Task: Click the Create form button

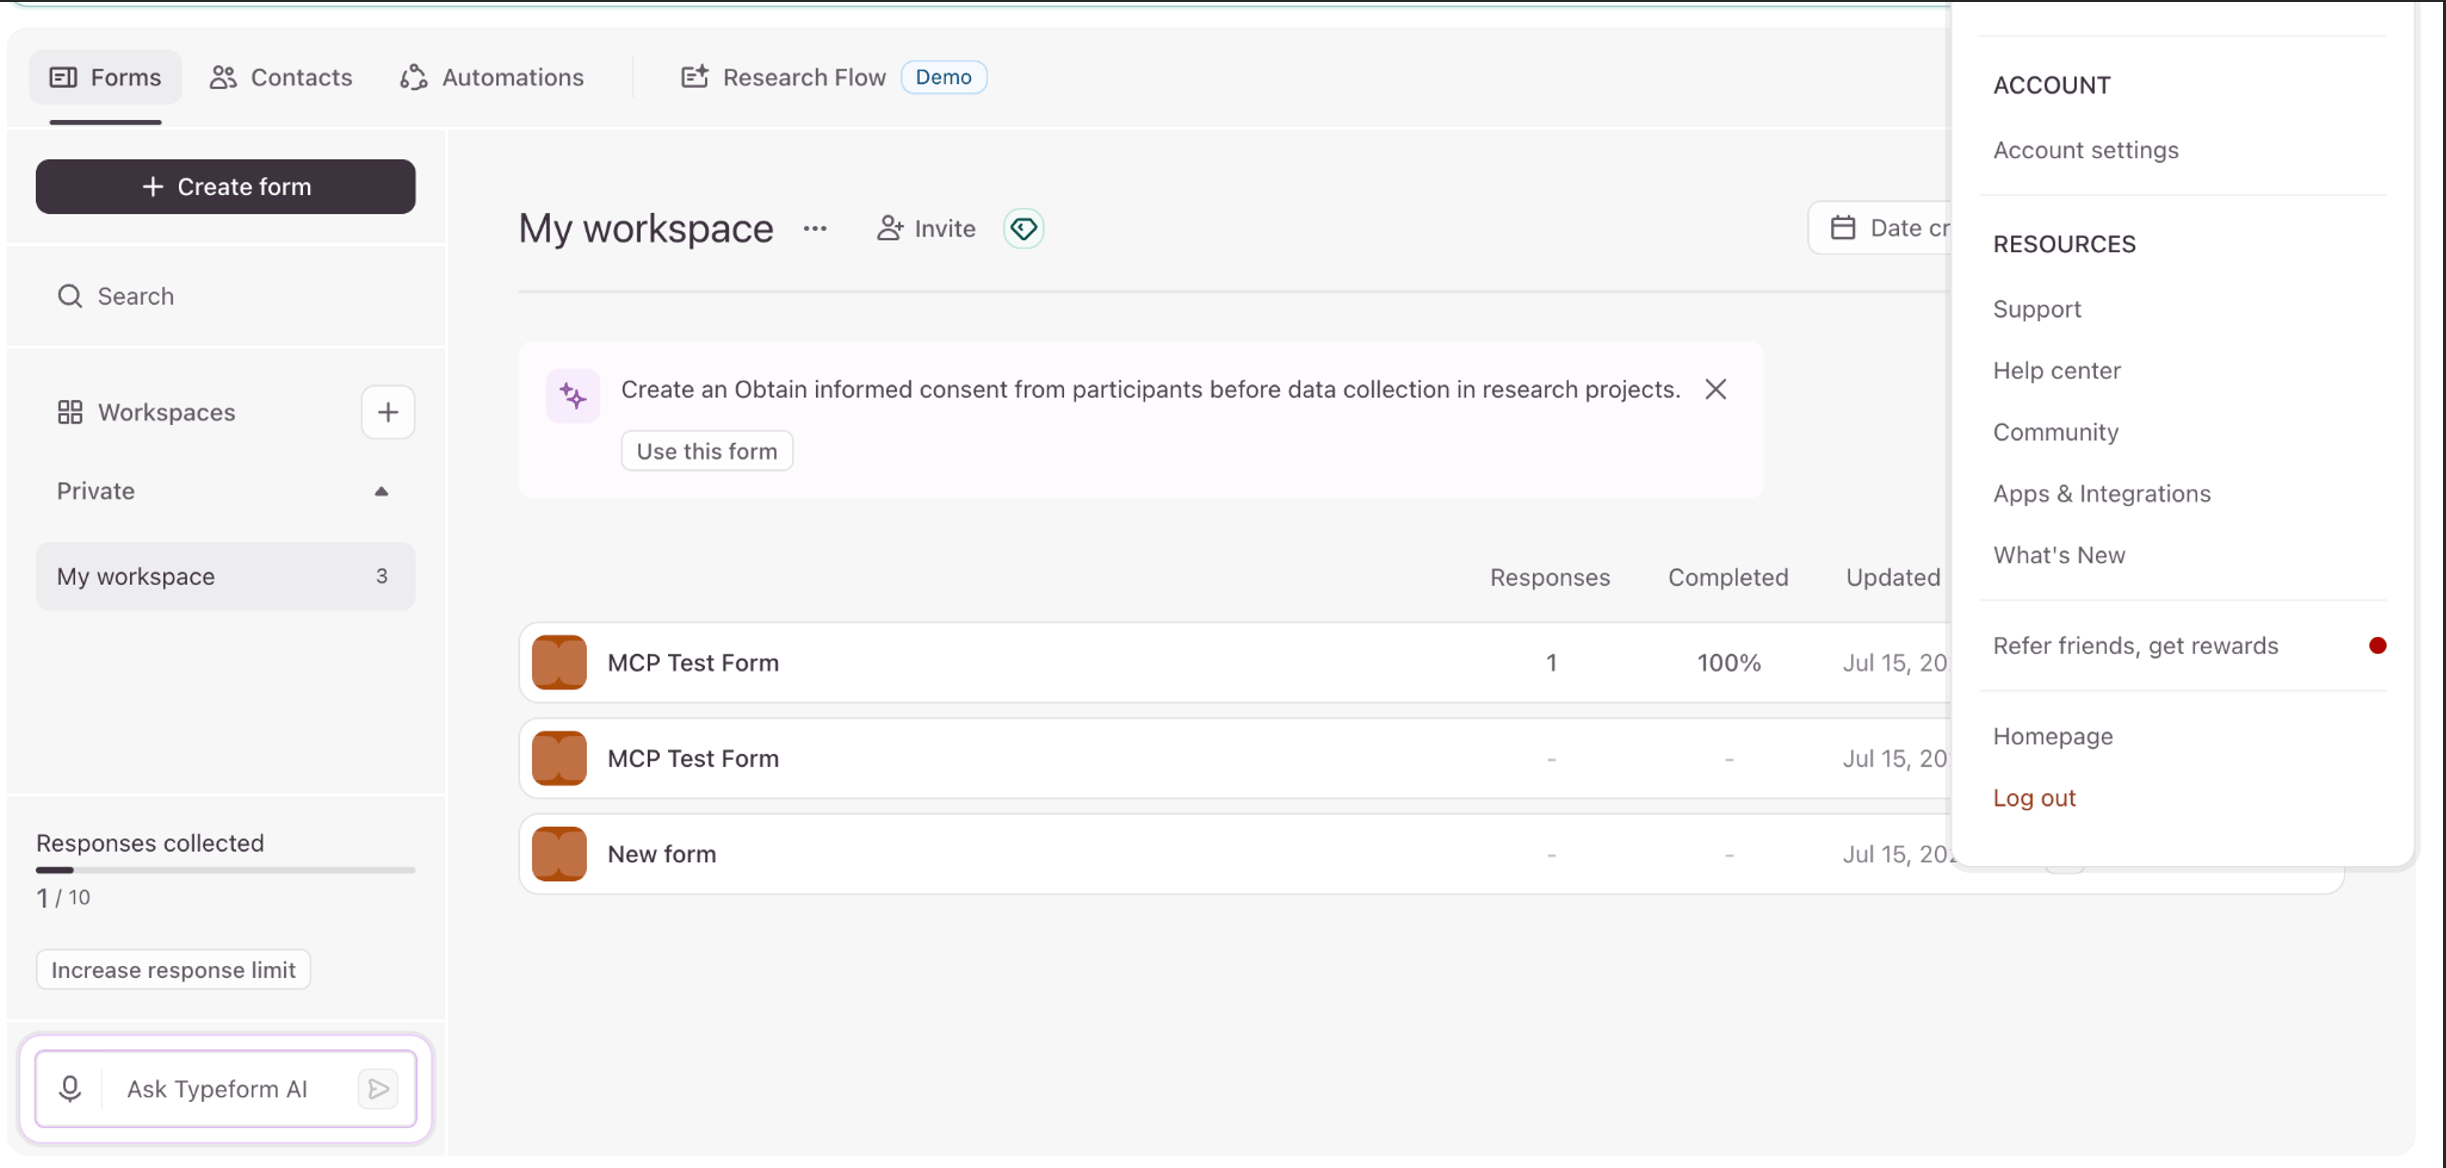Action: pos(225,186)
